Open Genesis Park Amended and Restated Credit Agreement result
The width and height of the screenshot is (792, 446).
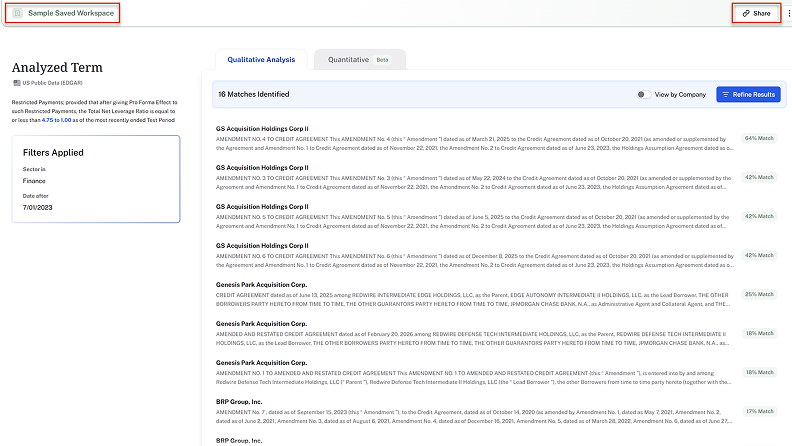[475, 333]
